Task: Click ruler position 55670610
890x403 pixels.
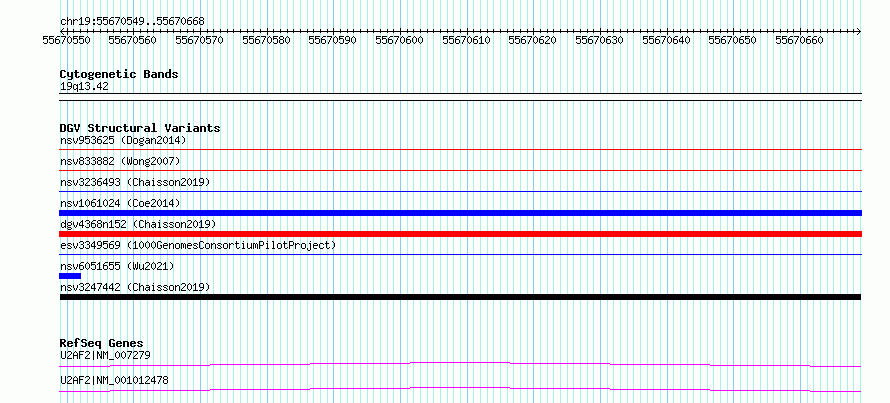Action: [466, 40]
